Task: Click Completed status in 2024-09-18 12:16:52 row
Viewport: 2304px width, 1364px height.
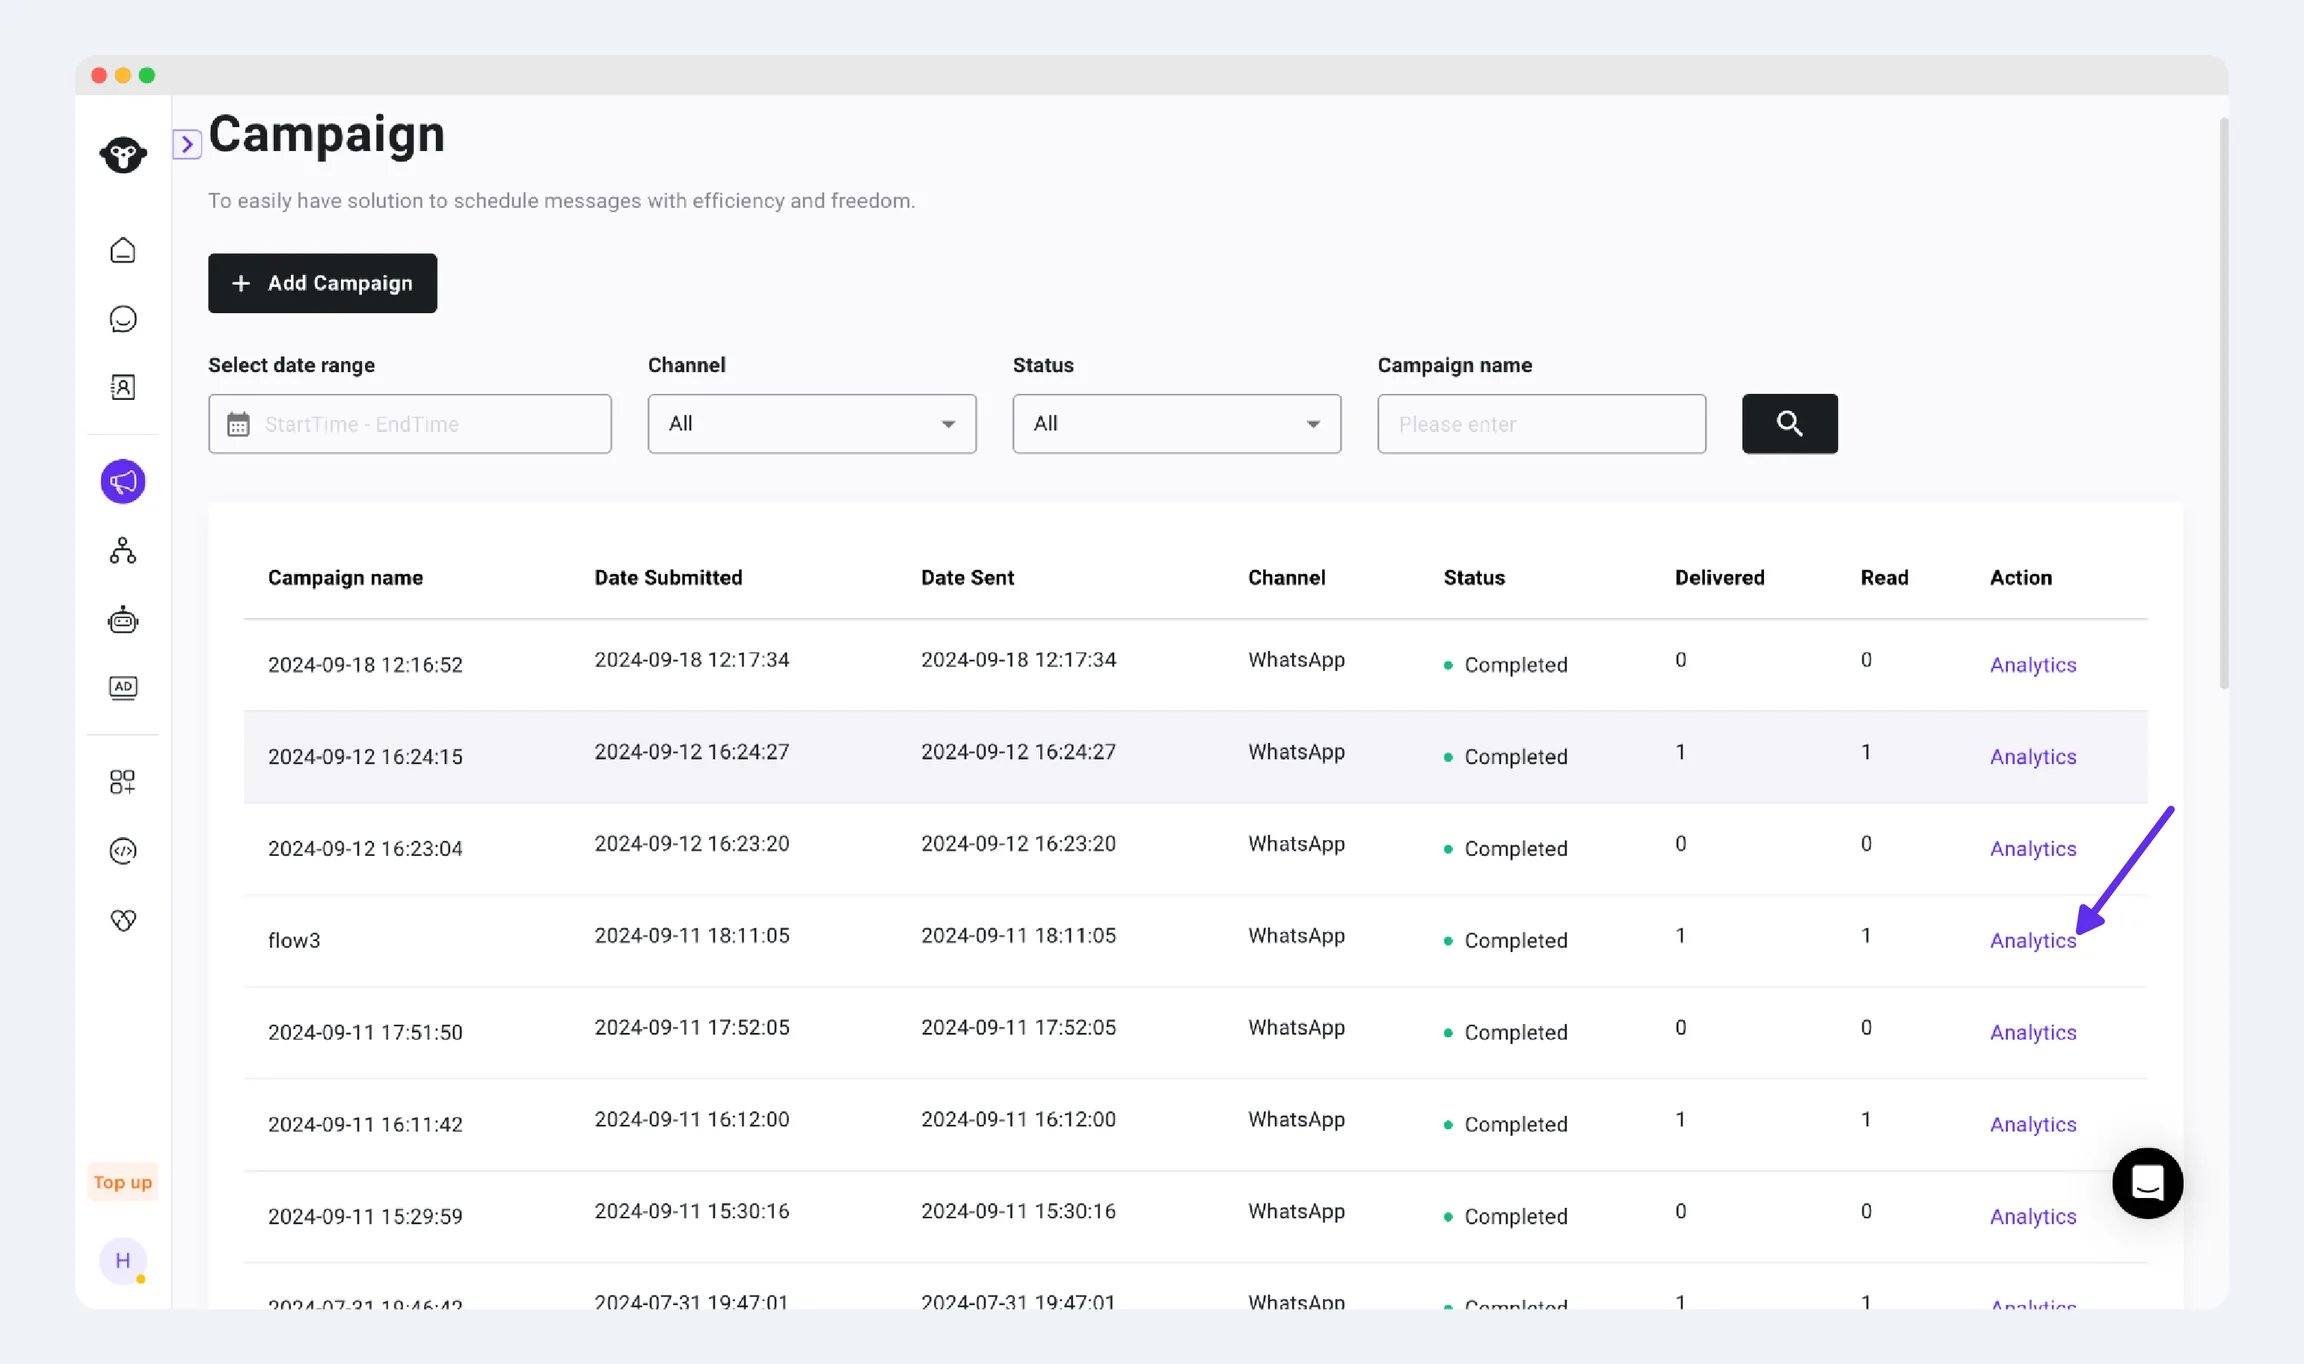Action: coord(1505,665)
